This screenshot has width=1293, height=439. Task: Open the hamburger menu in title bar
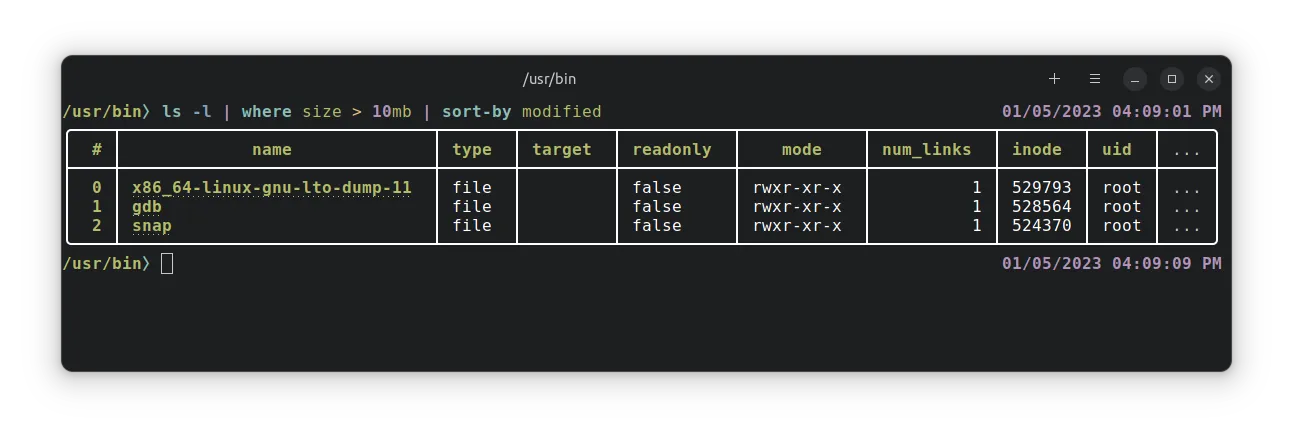click(1095, 79)
